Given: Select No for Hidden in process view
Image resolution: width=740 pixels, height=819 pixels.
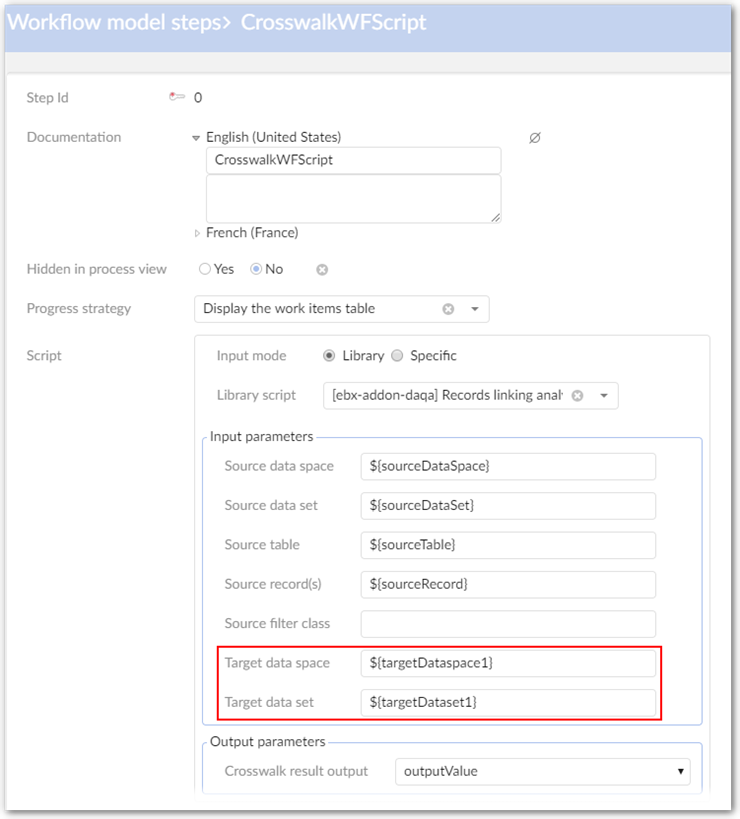Looking at the screenshot, I should [256, 269].
